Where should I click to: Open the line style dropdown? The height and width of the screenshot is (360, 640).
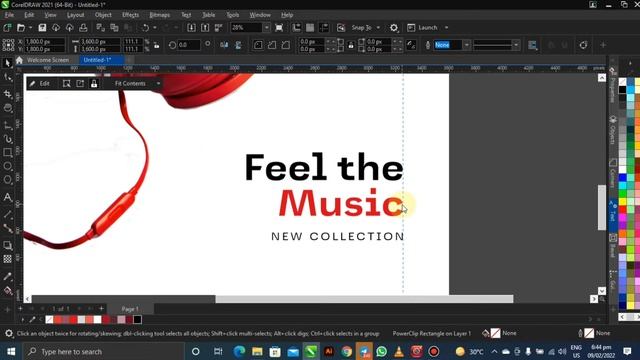pos(516,45)
